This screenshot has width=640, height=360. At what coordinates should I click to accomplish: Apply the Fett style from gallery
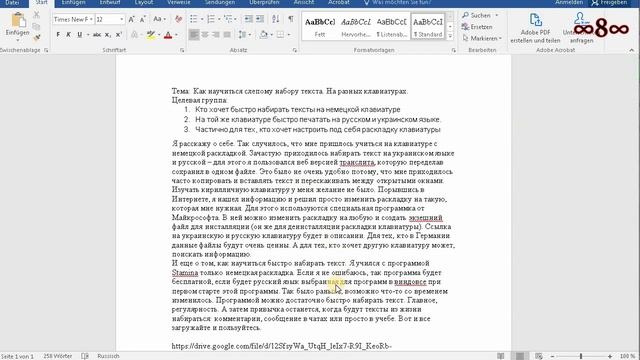tap(320, 27)
